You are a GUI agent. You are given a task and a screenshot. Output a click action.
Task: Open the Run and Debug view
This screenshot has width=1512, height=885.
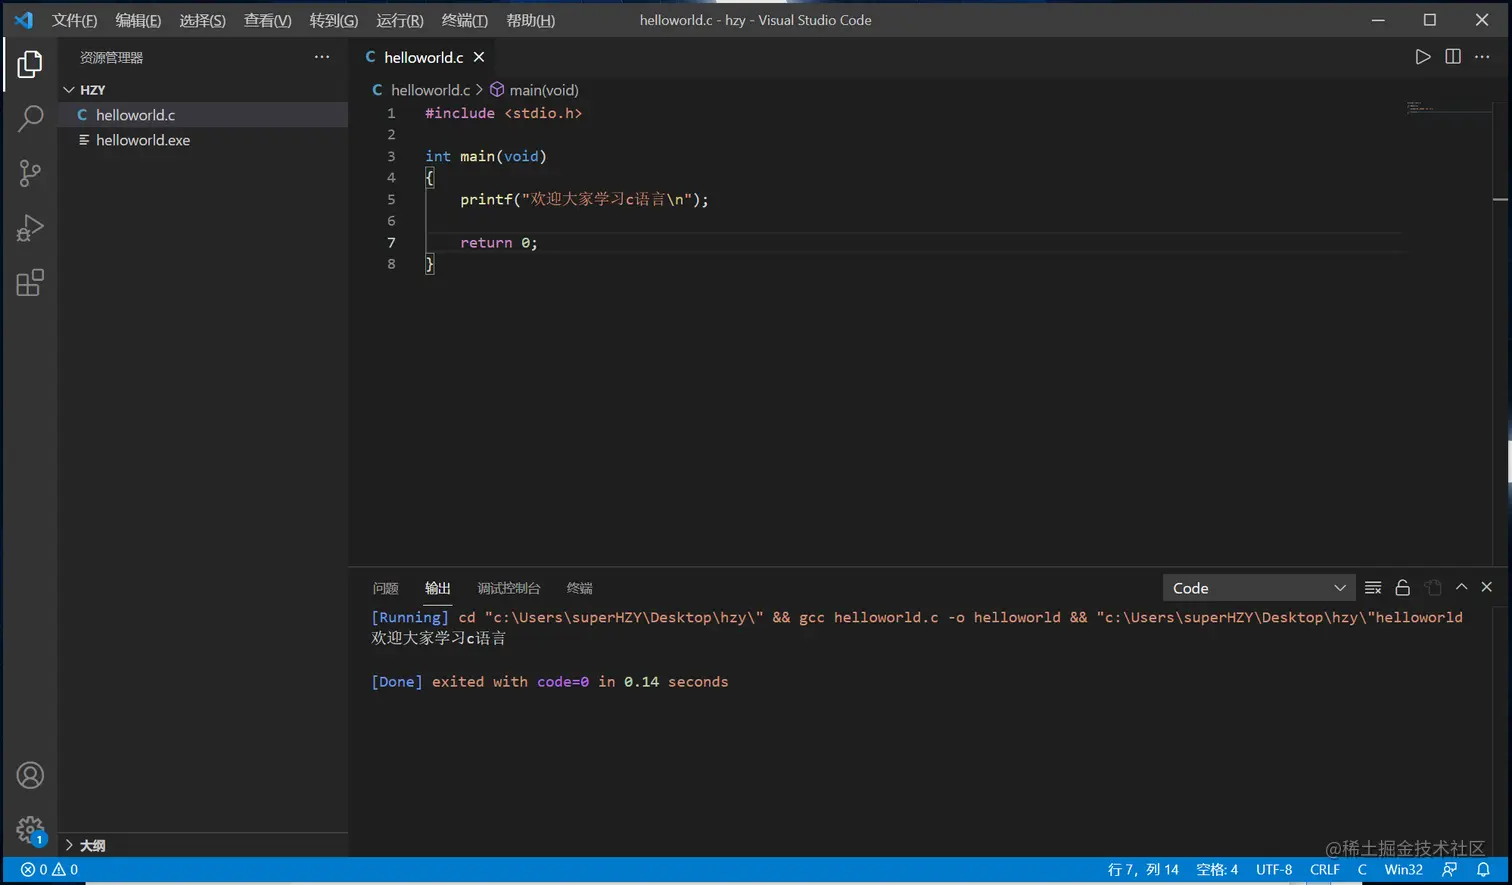pyautogui.click(x=30, y=228)
